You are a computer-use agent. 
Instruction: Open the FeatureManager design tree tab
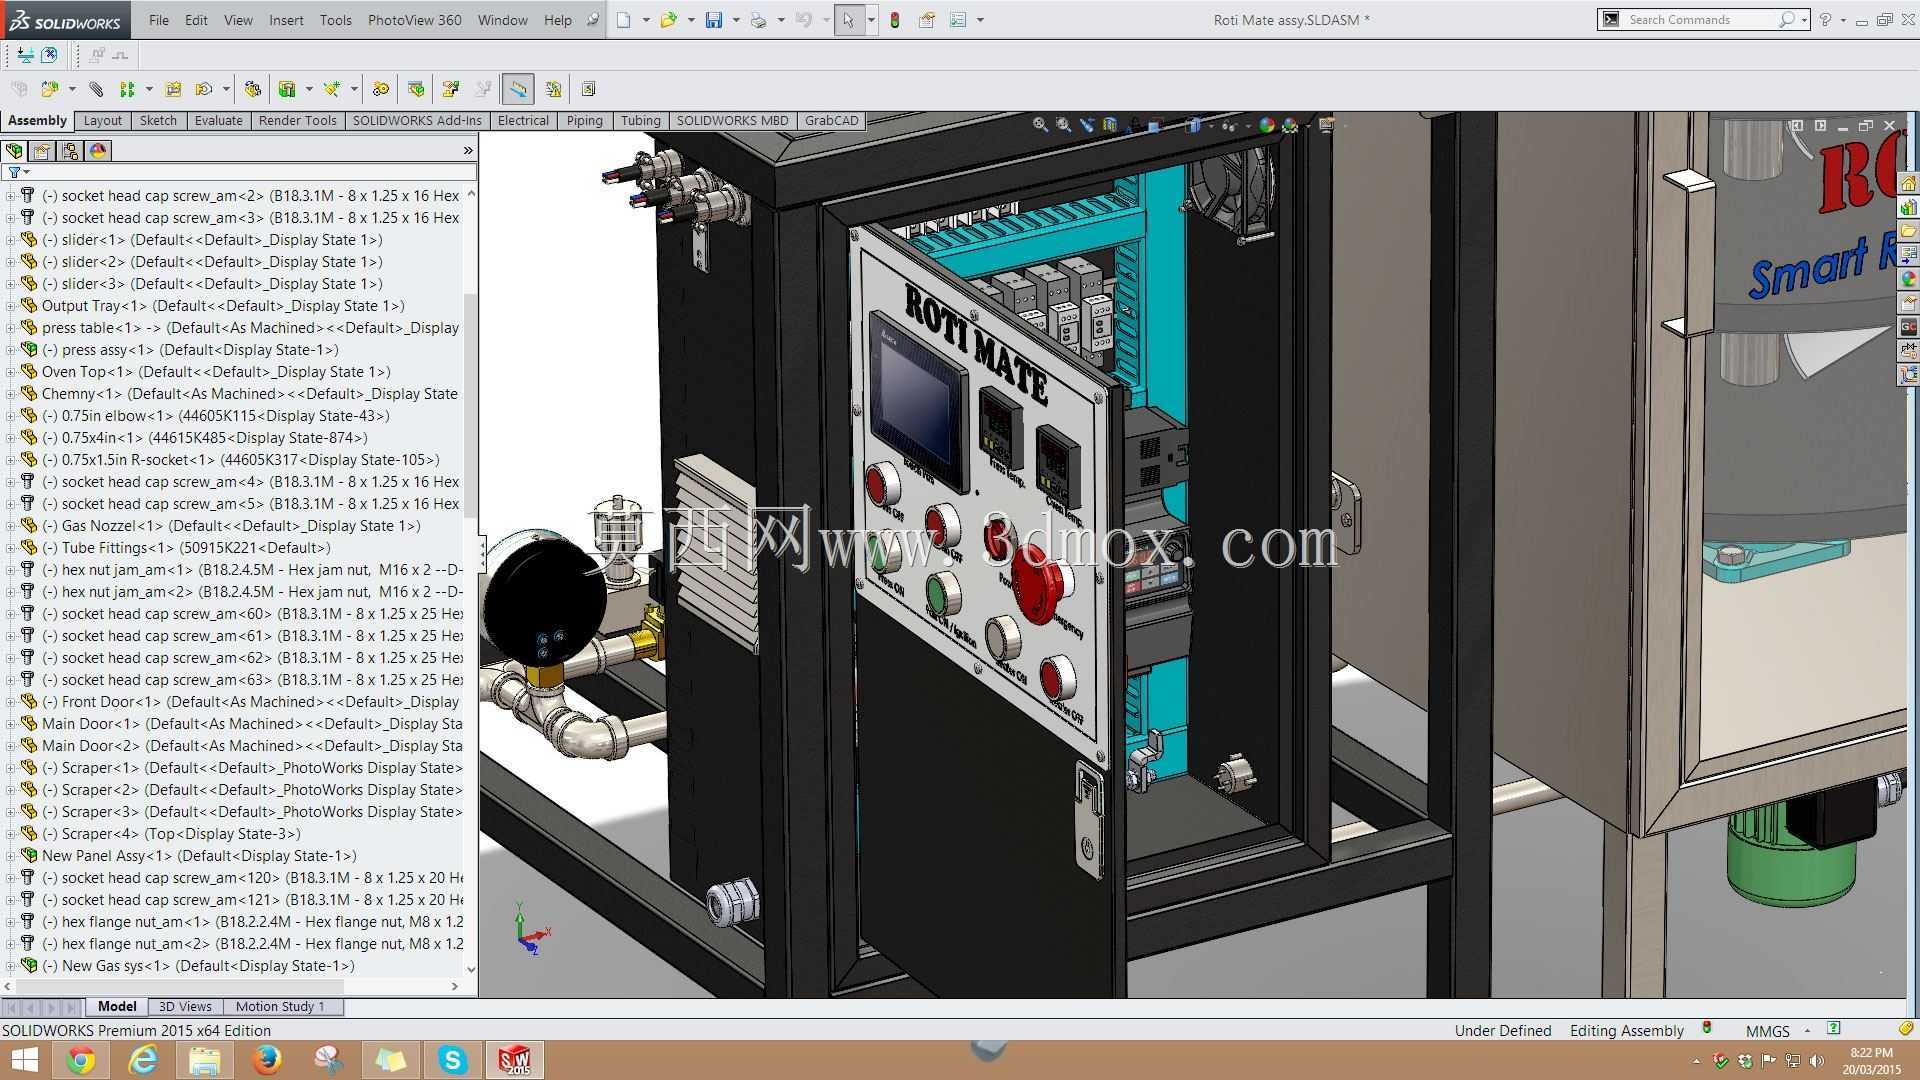[14, 151]
